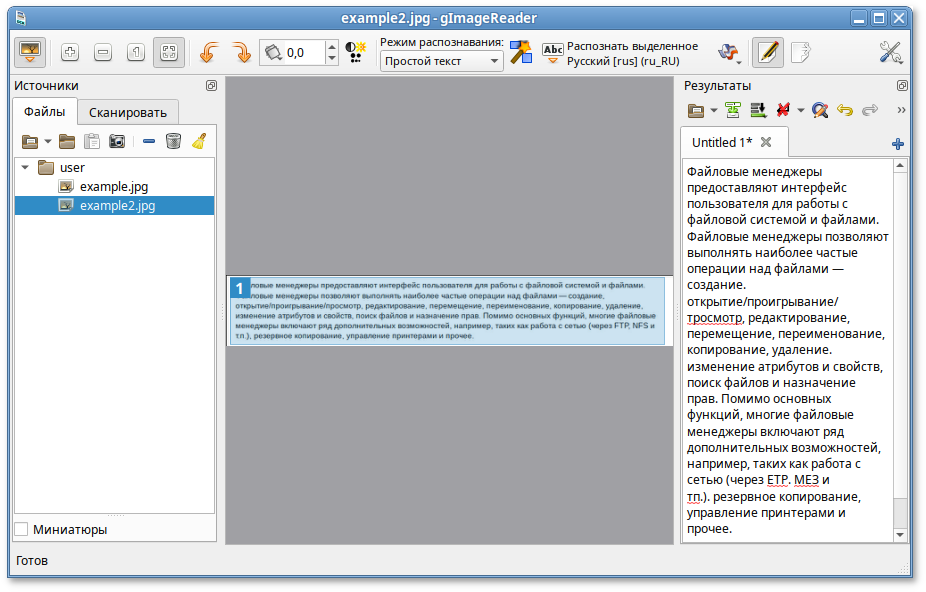The image size is (926, 592).
Task: Rotate the image right
Action: 241,53
